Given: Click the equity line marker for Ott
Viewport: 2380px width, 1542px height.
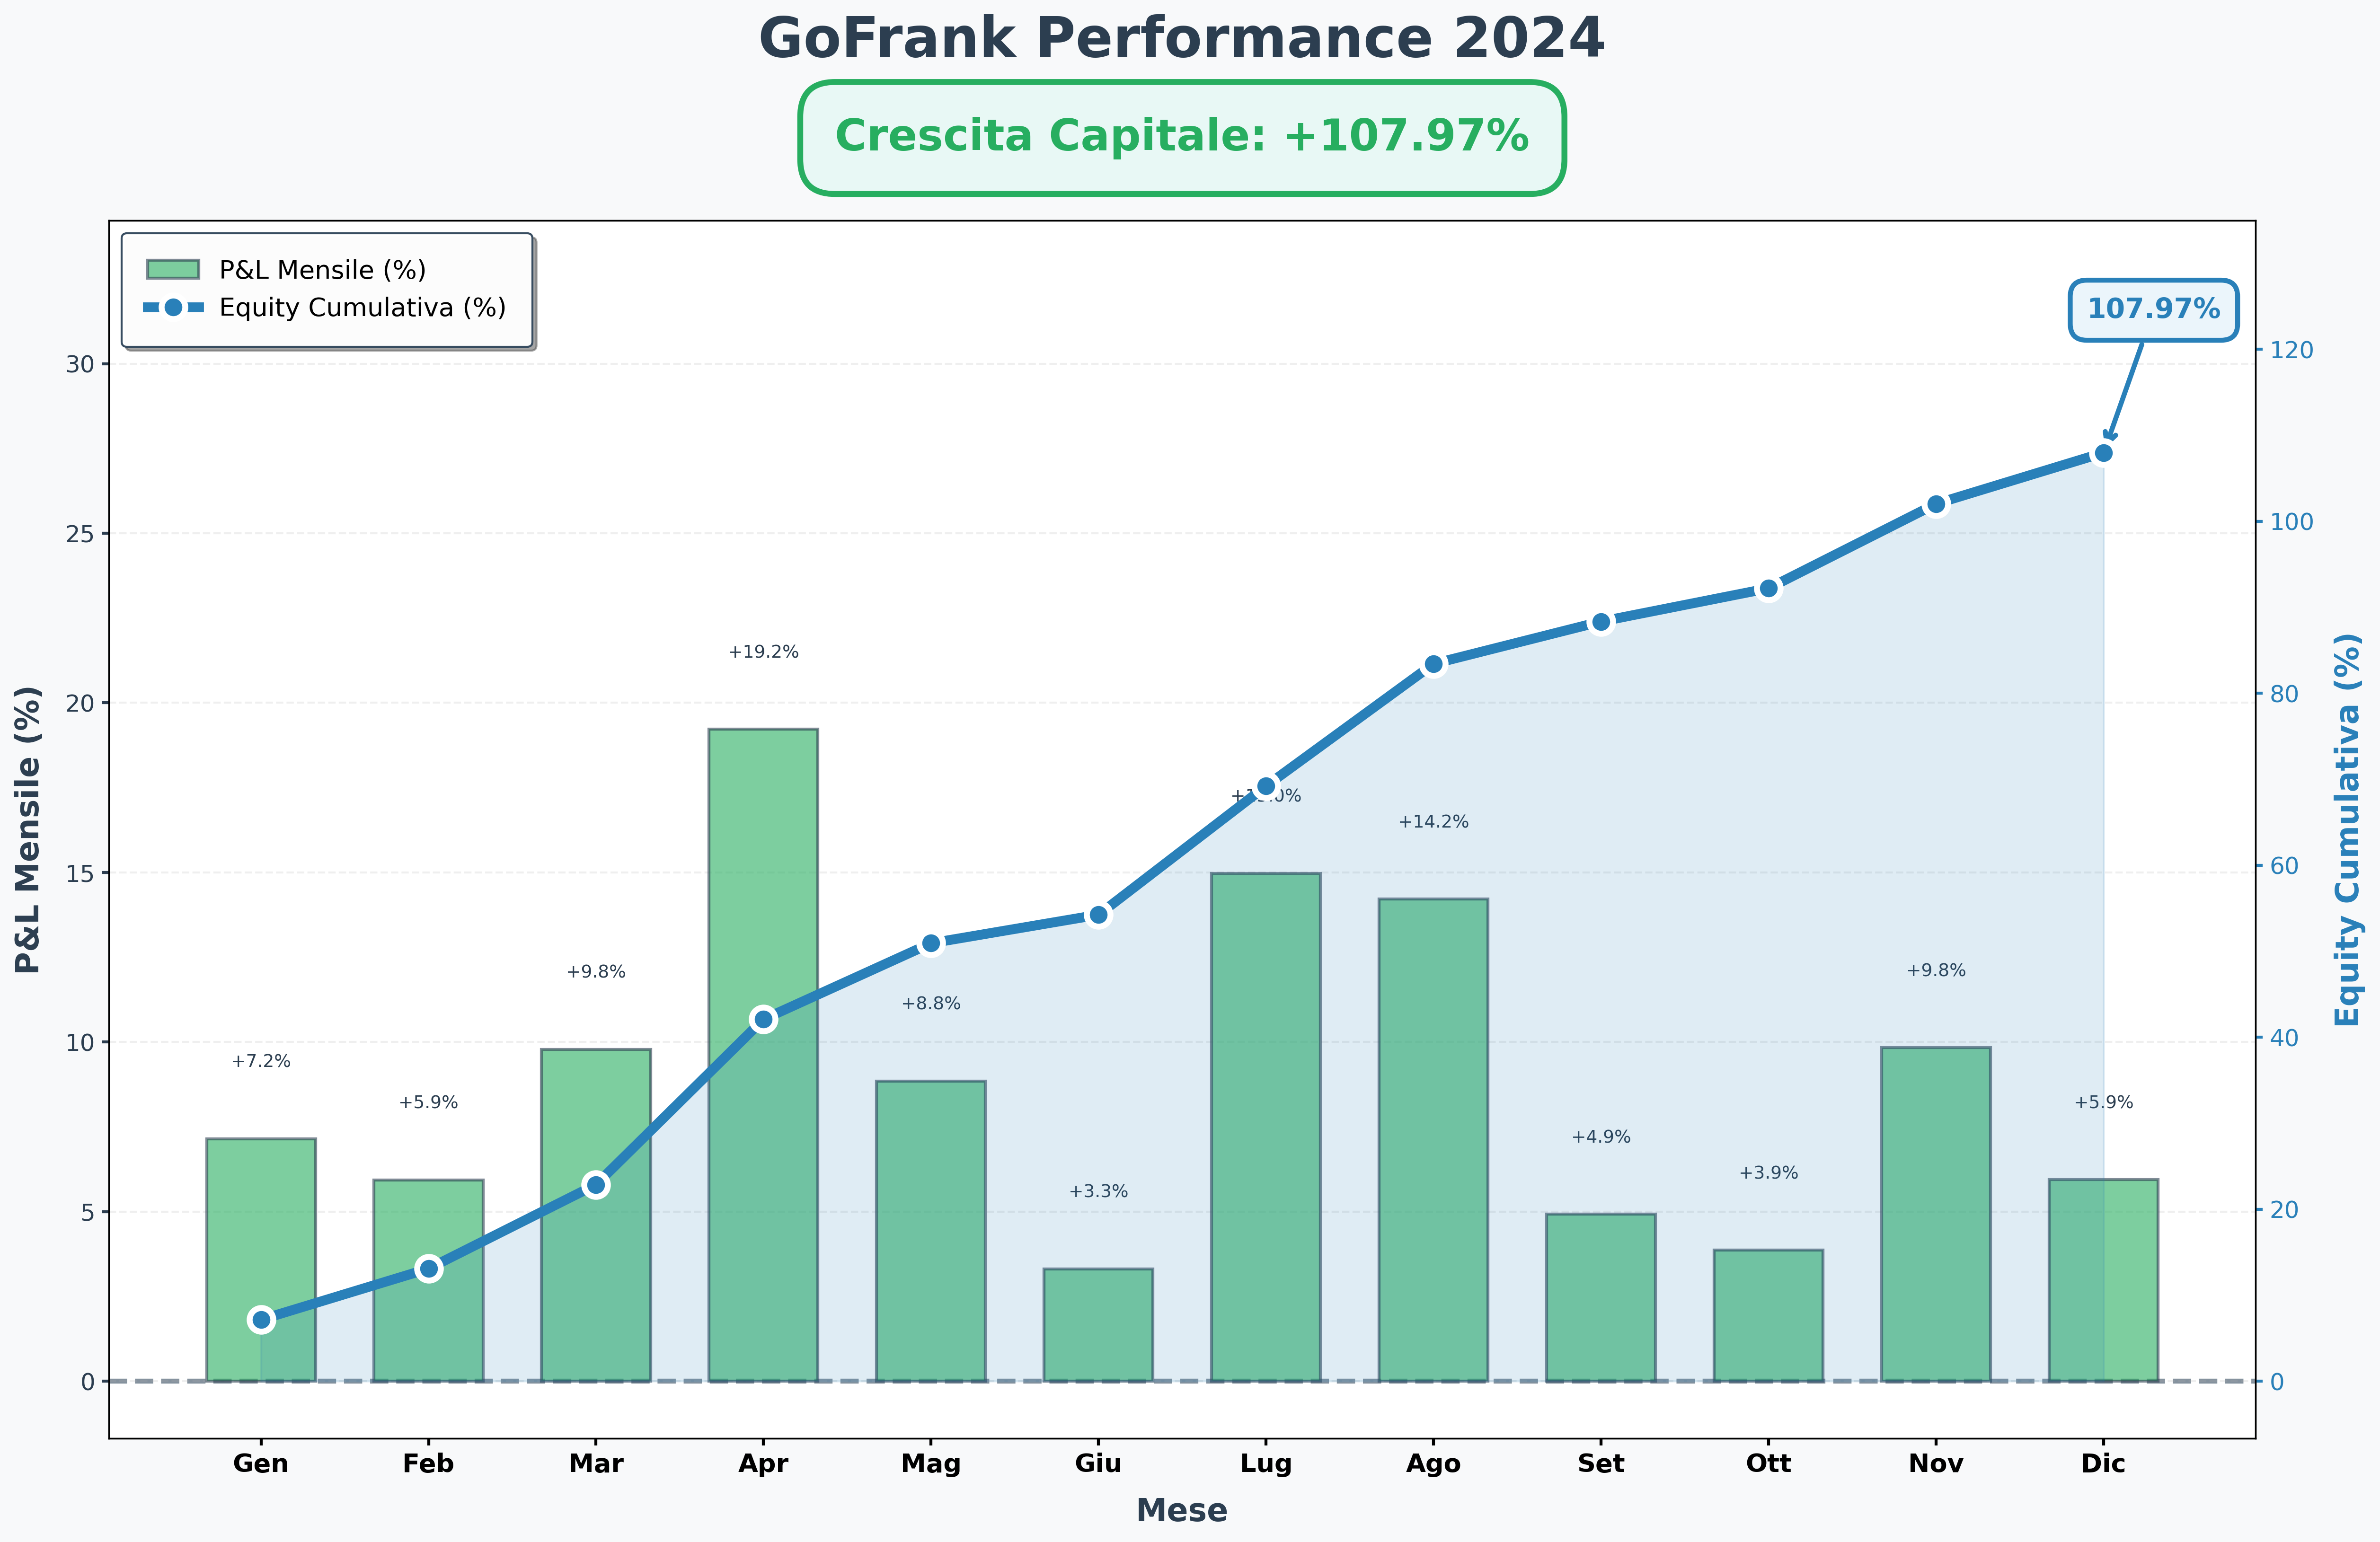Looking at the screenshot, I should [1769, 588].
